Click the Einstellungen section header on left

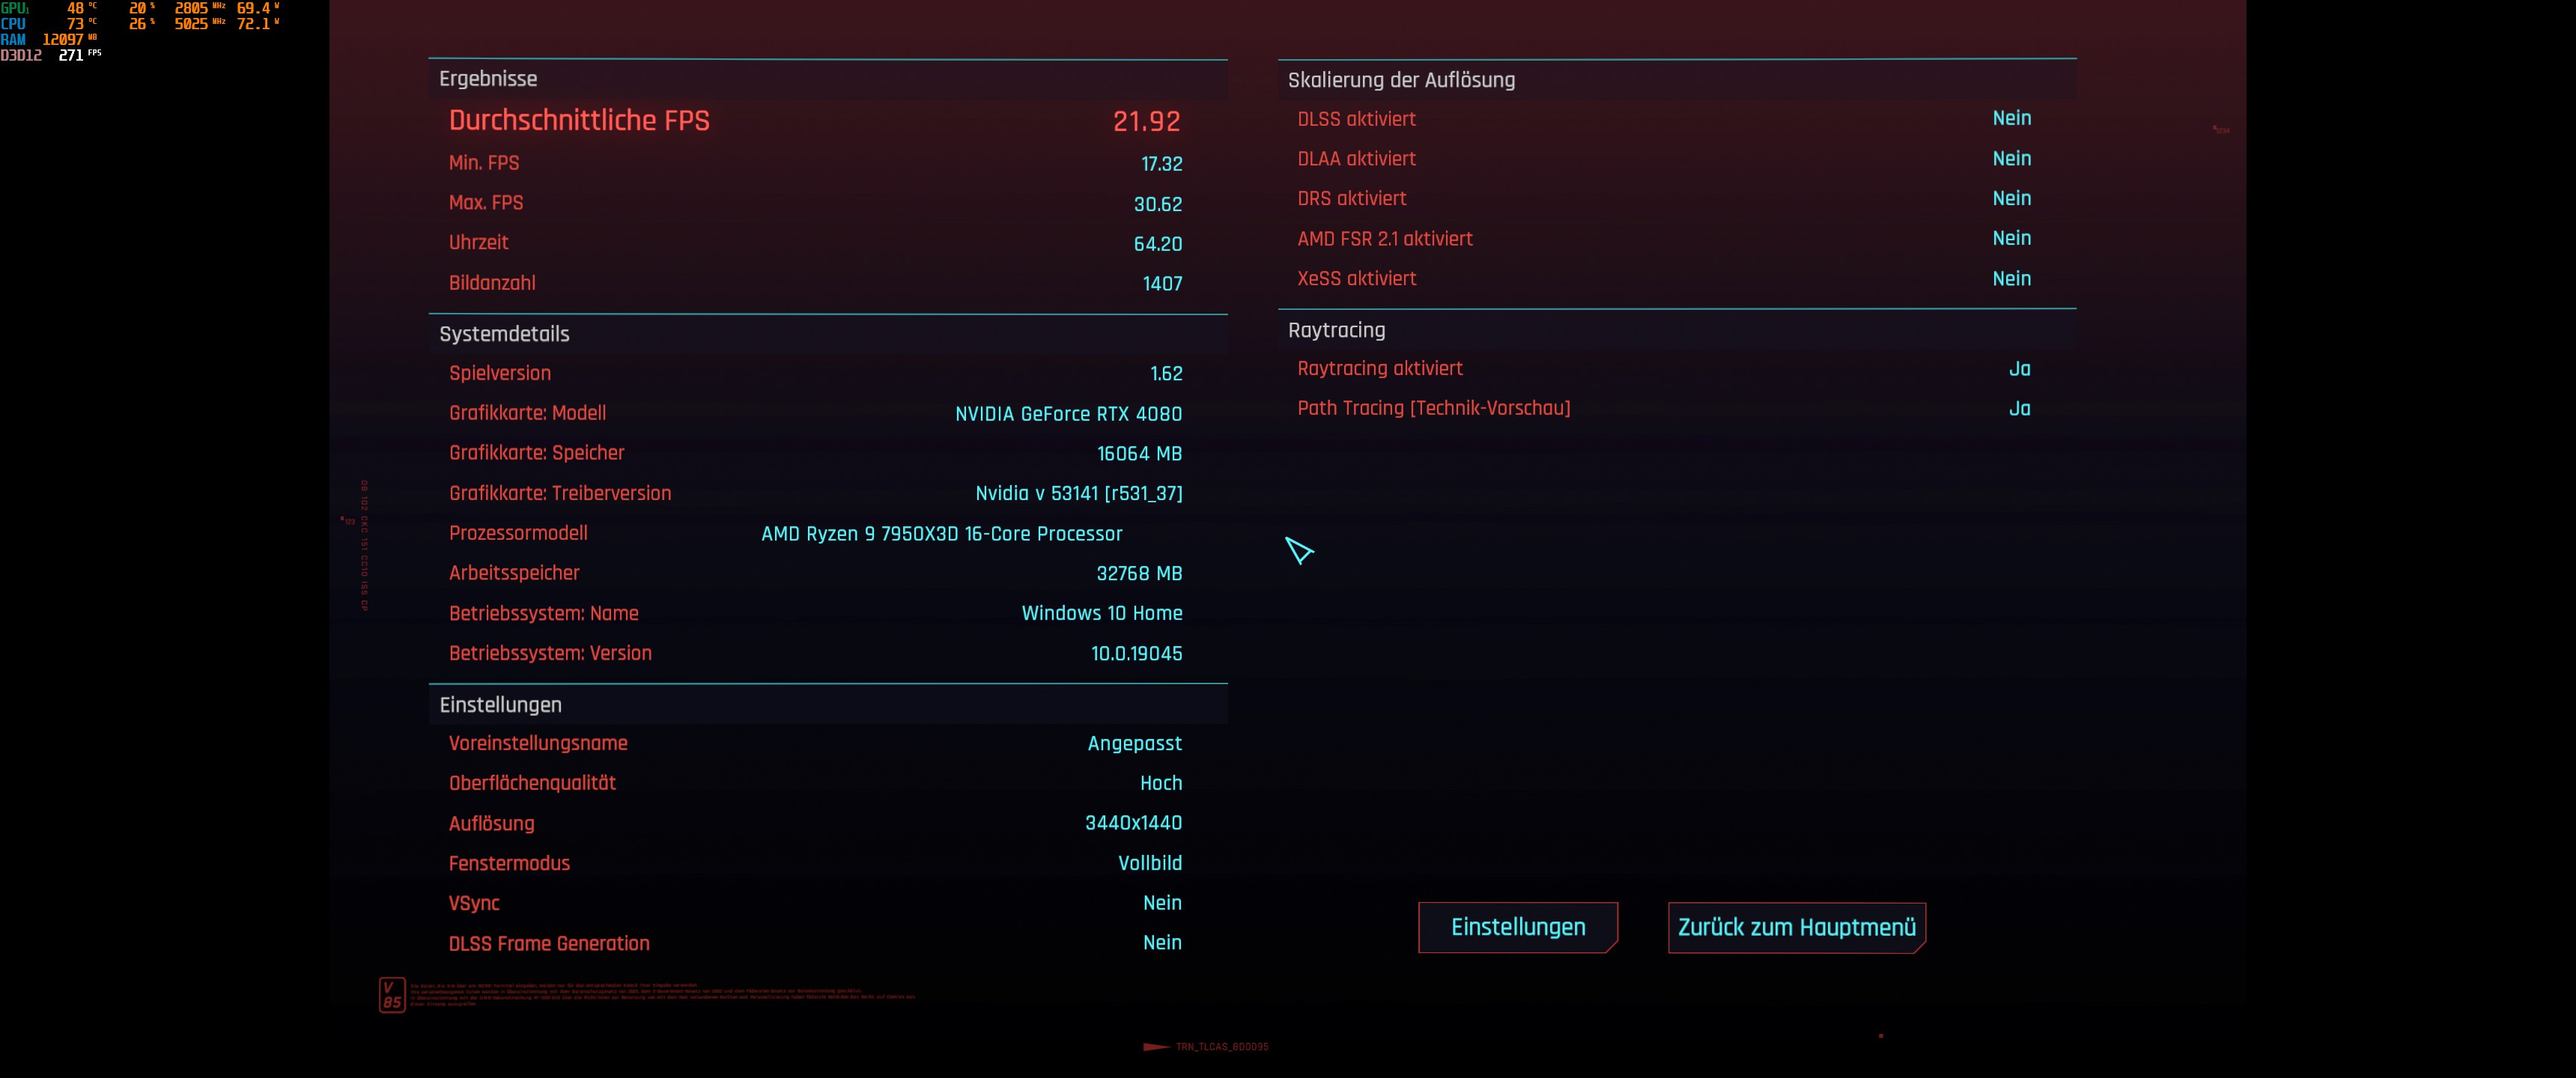click(500, 705)
